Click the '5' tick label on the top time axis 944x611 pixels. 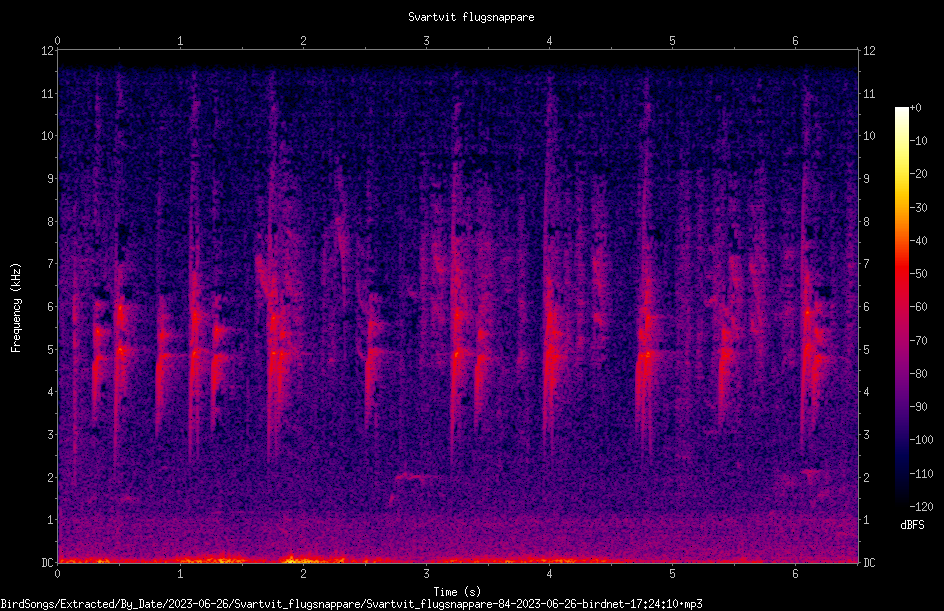tap(672, 41)
